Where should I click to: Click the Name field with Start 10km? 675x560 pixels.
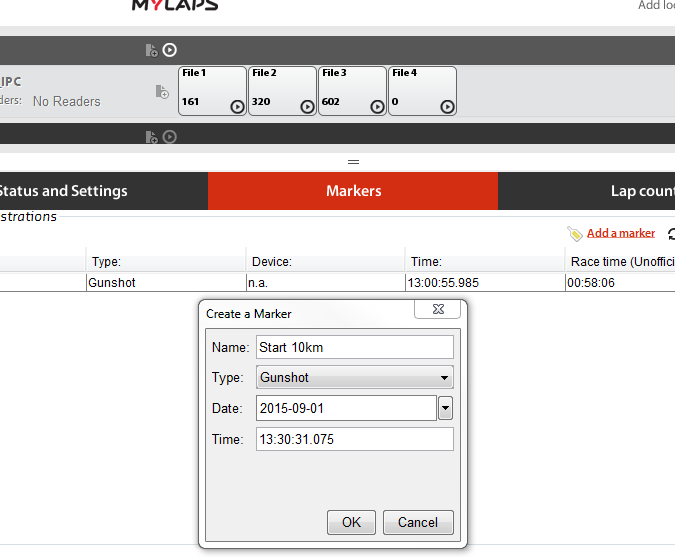coord(355,347)
